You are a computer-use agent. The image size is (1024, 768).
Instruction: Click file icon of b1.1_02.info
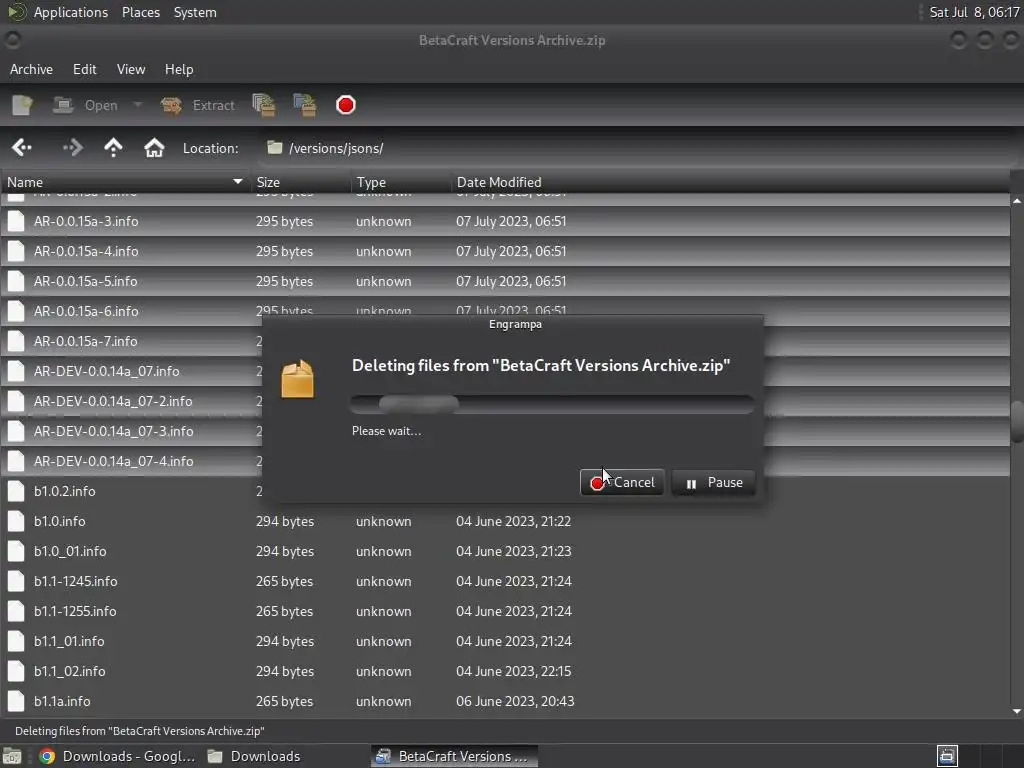pos(16,671)
